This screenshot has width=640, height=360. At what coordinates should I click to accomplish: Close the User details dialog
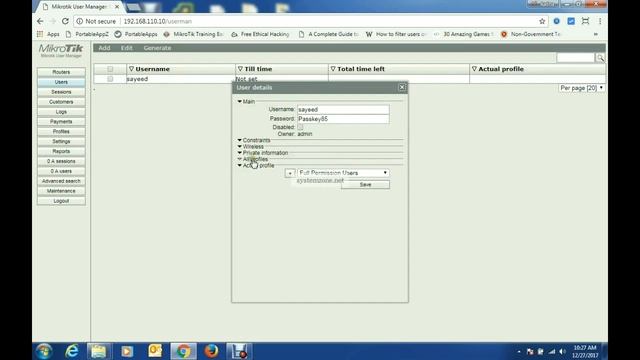[x=402, y=87]
